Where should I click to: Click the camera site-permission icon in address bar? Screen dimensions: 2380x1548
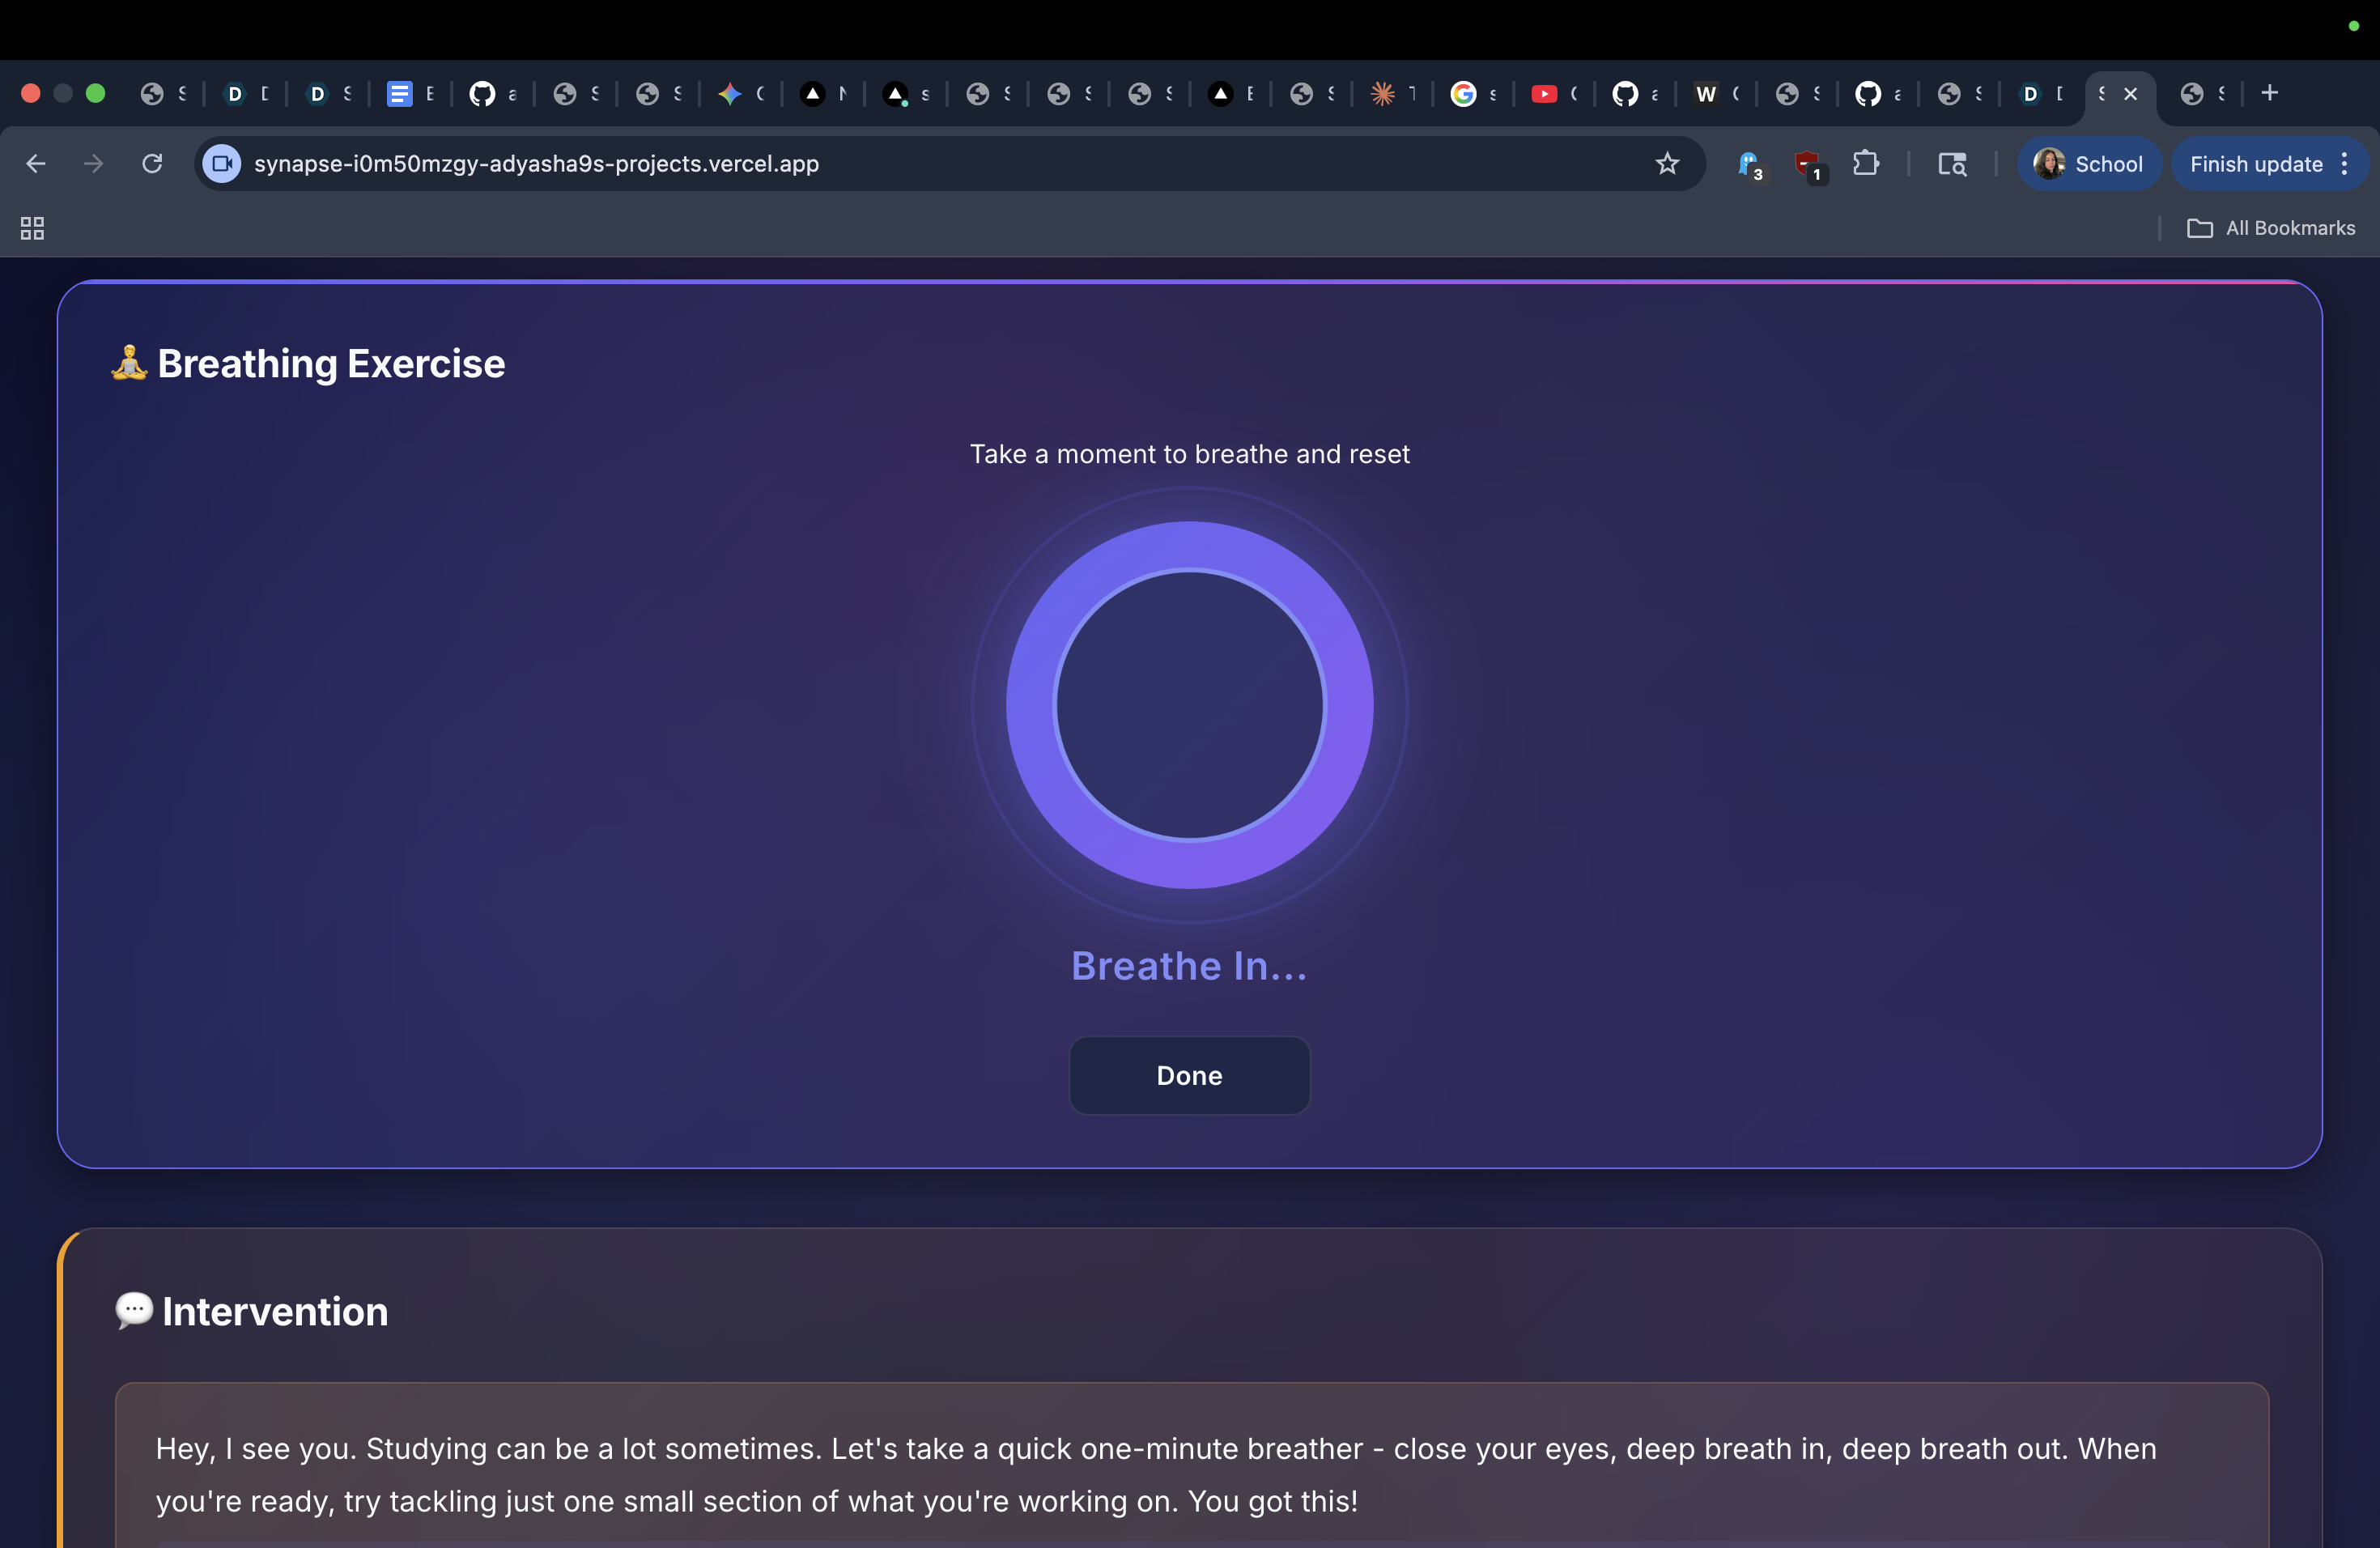pyautogui.click(x=221, y=164)
